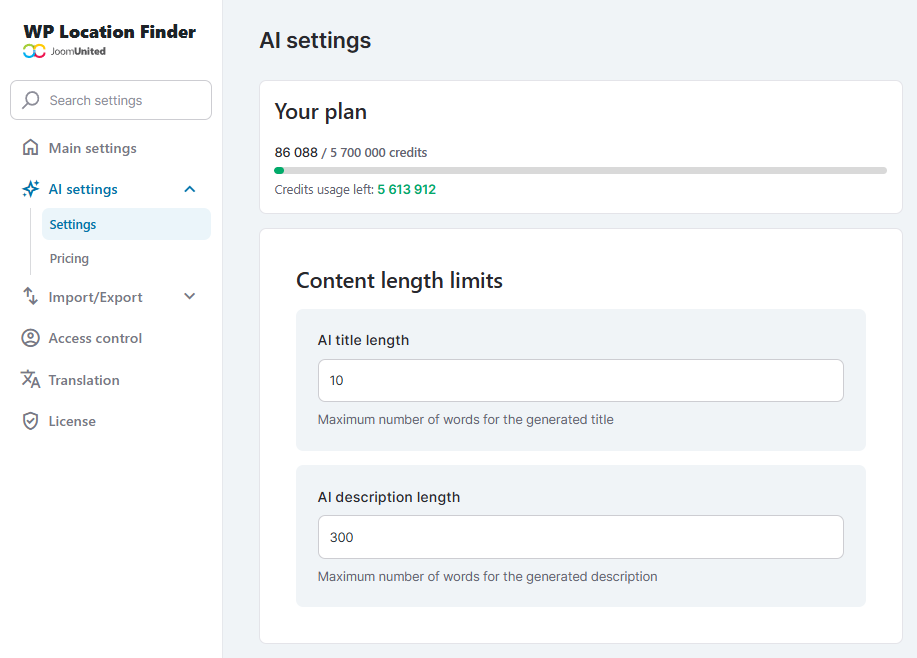Click the magnifier icon in the search field

tap(31, 100)
